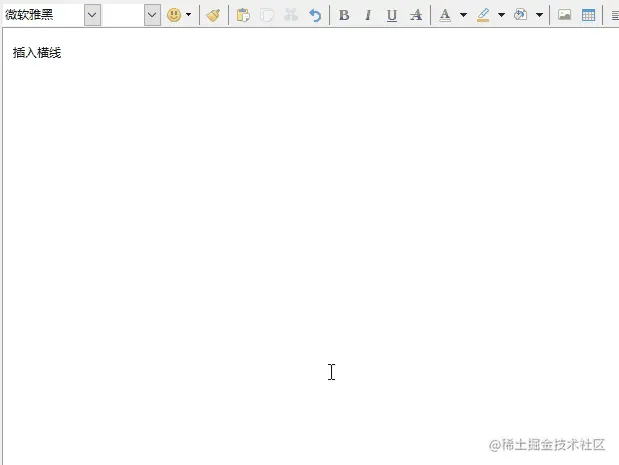Click the text 插入横线 in editor
The image size is (619, 465).
[x=37, y=52]
